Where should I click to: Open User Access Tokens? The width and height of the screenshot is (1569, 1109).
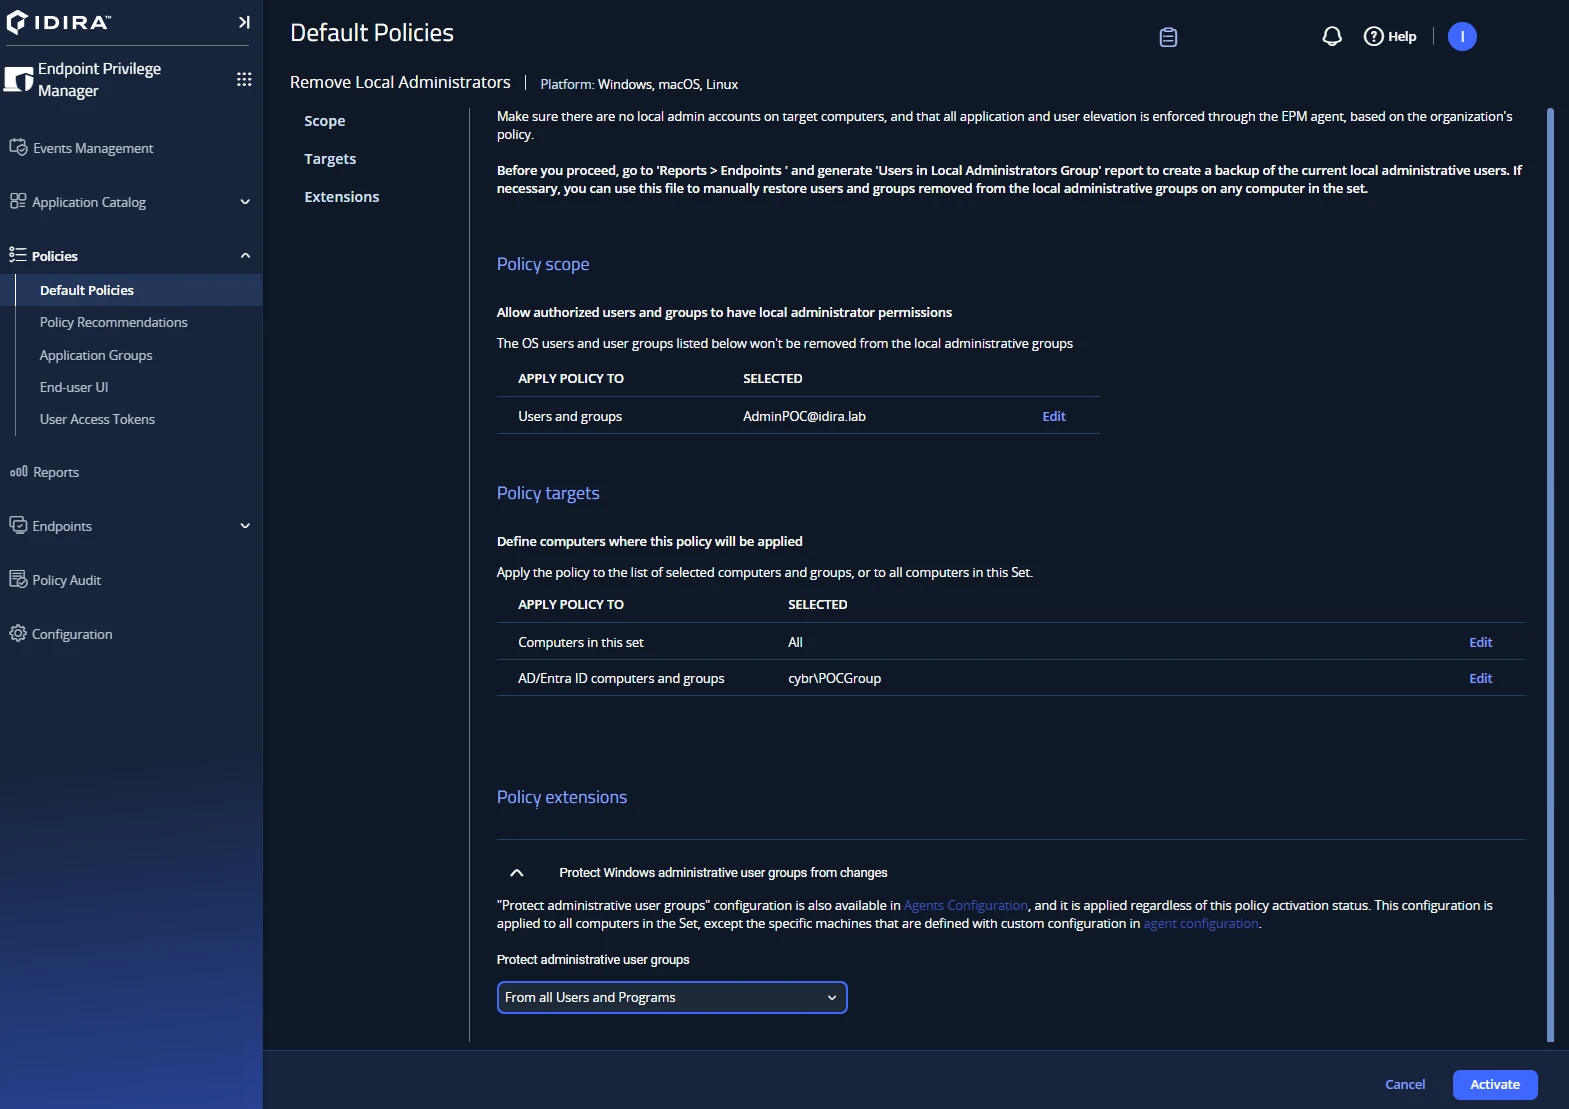[x=97, y=419]
